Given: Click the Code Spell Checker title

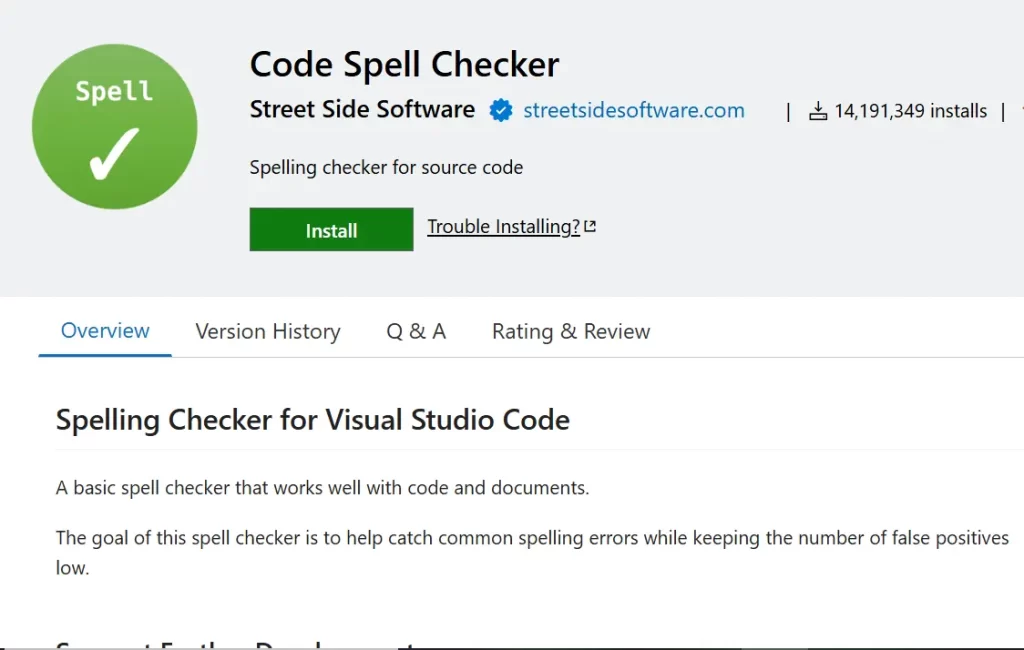Looking at the screenshot, I should (404, 64).
